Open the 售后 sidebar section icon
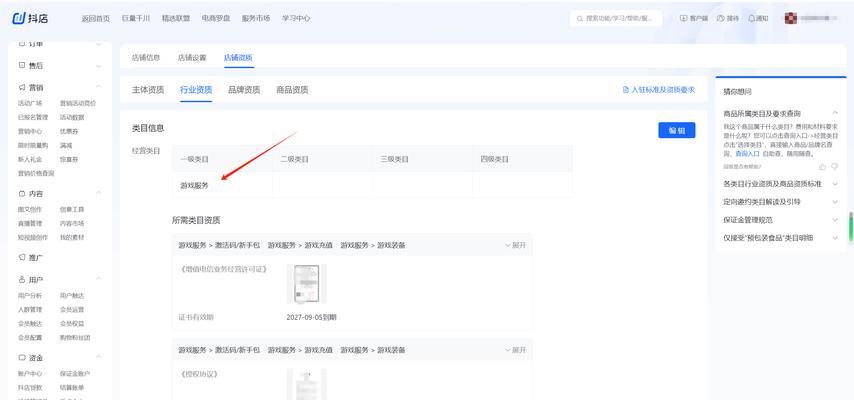The height and width of the screenshot is (400, 854). (x=22, y=65)
